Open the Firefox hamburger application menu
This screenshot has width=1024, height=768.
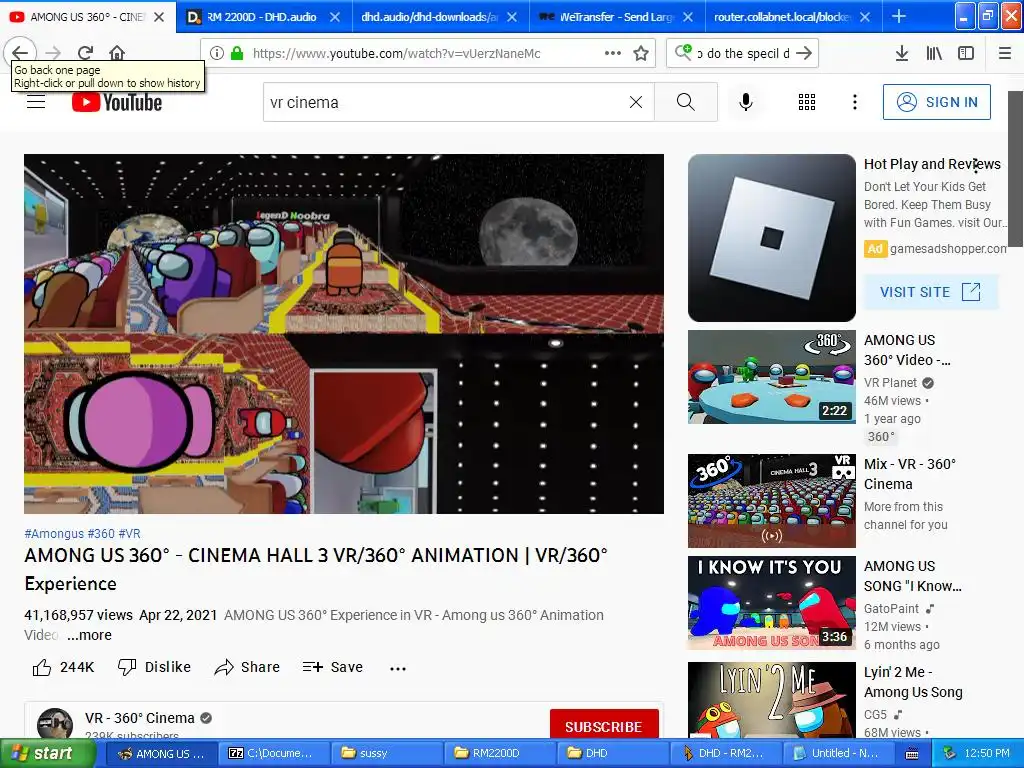pyautogui.click(x=1005, y=54)
